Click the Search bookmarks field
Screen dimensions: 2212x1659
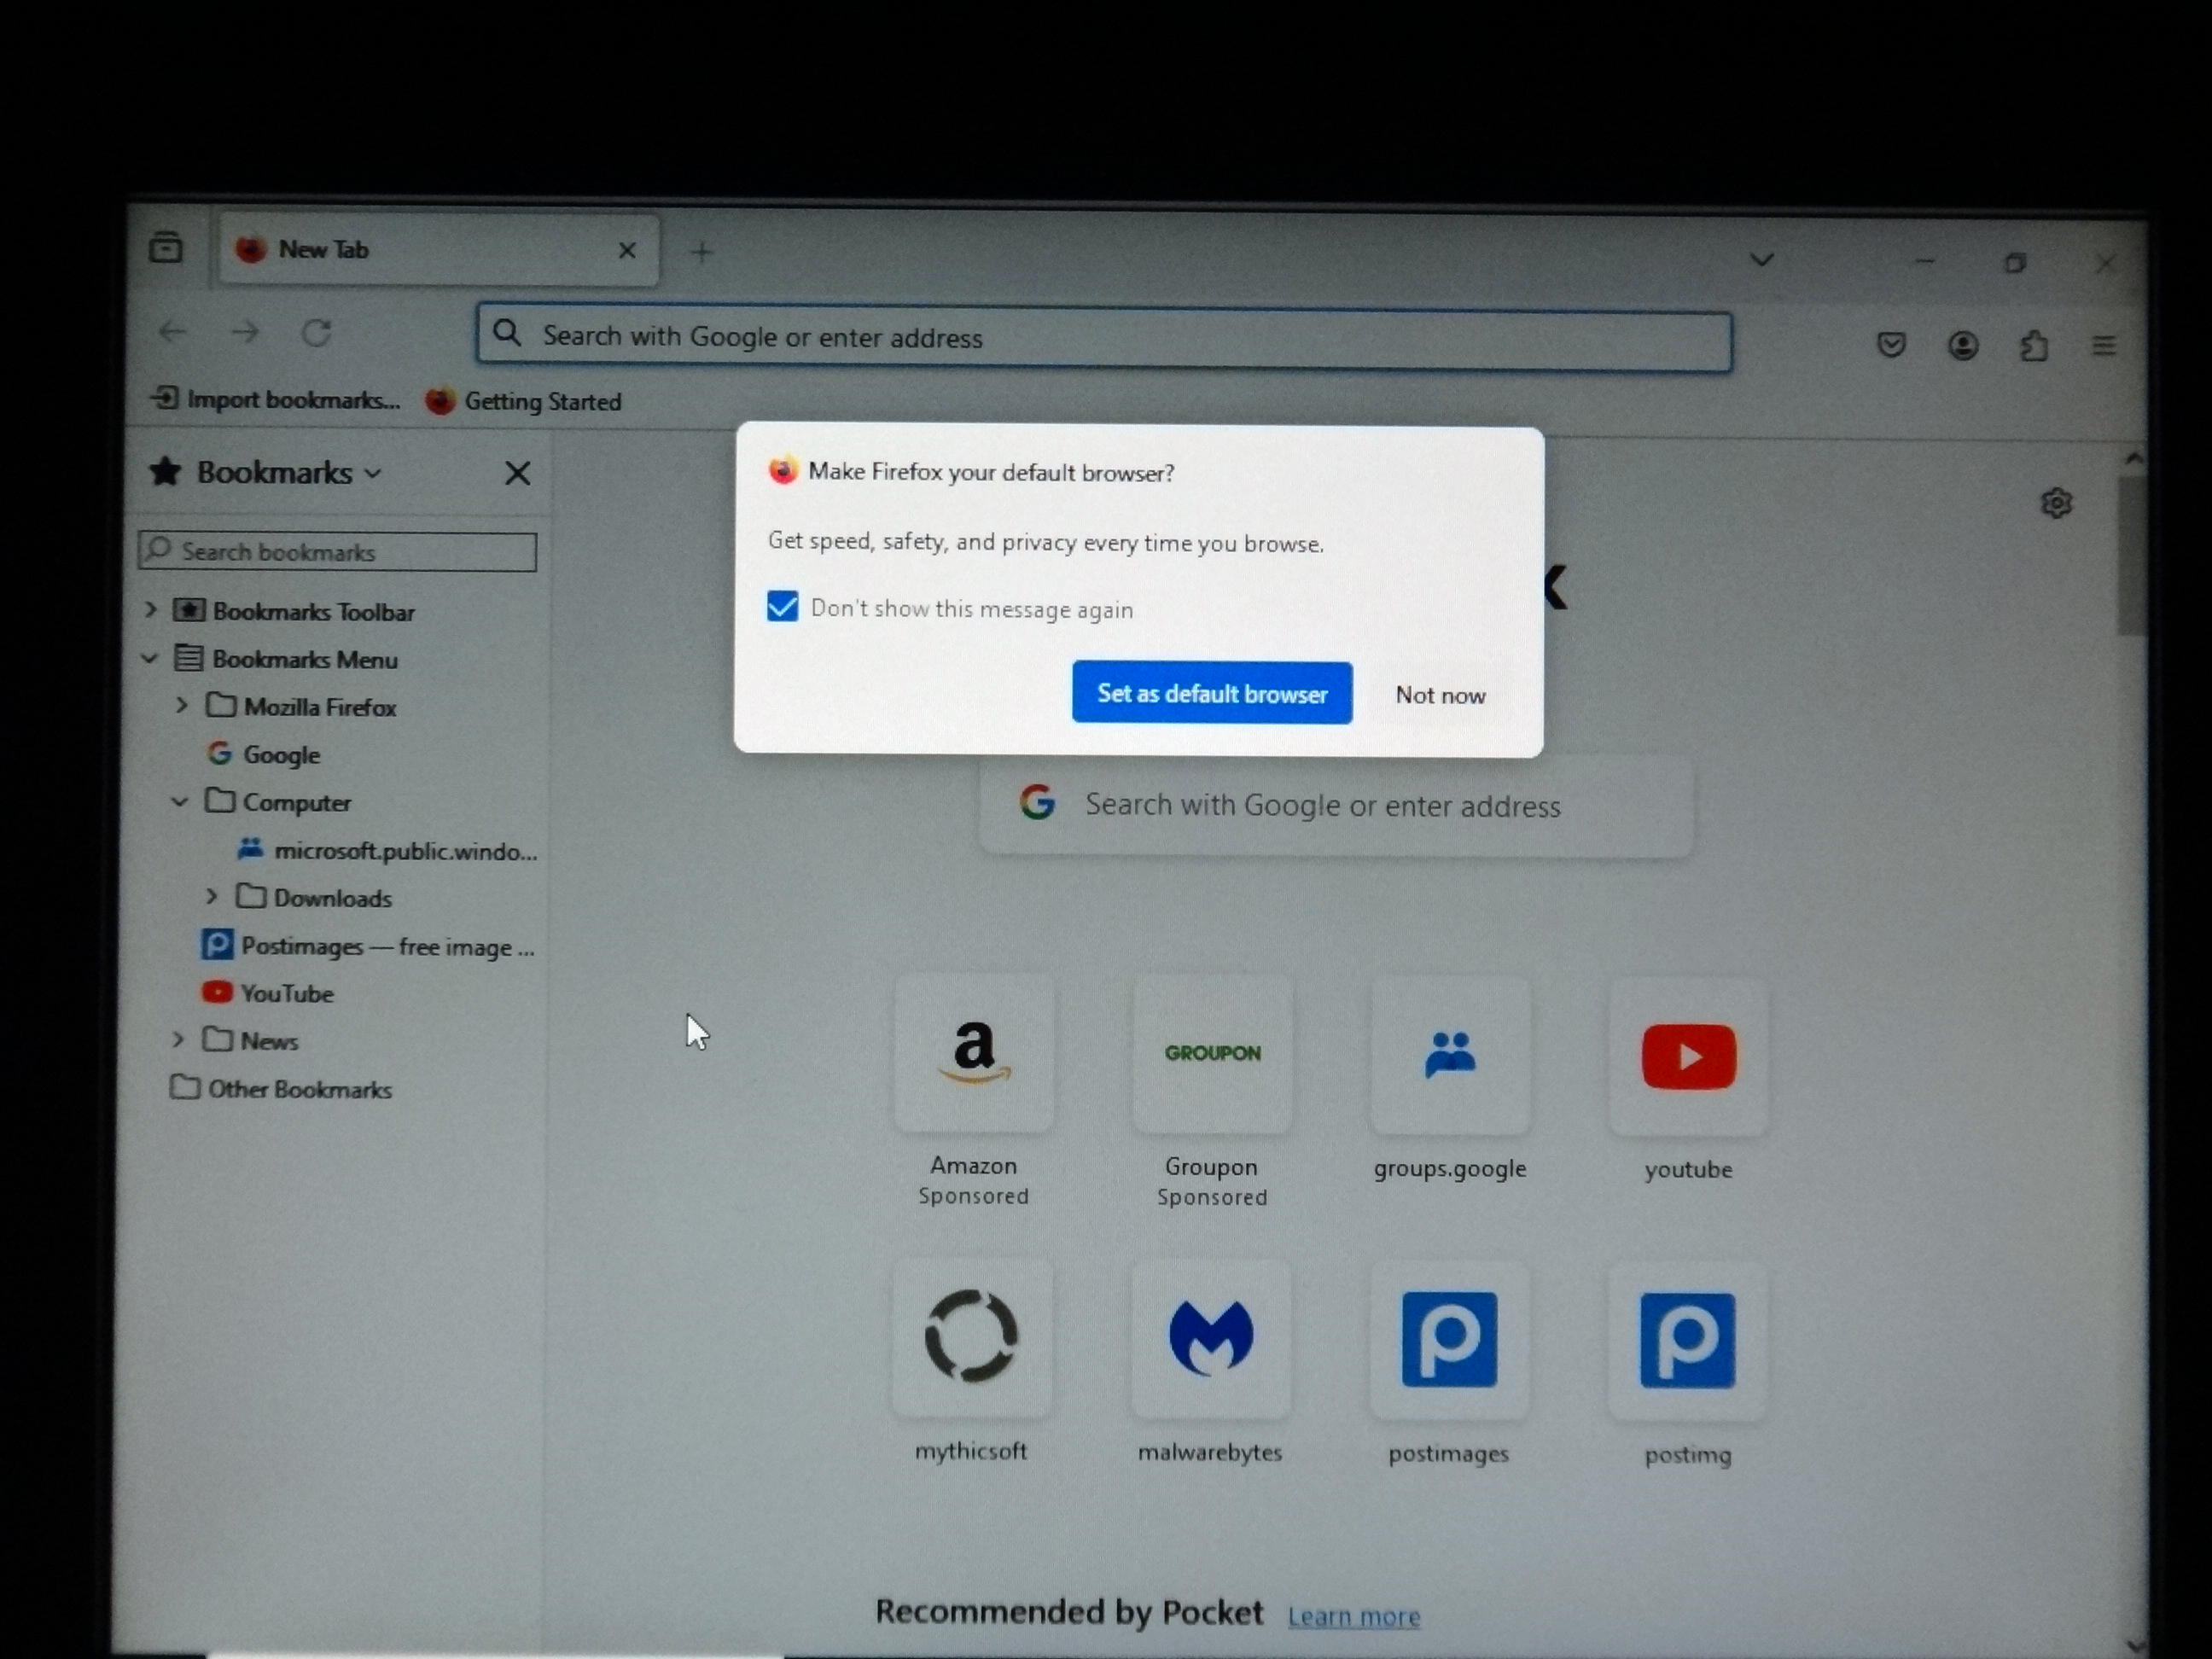[x=338, y=551]
